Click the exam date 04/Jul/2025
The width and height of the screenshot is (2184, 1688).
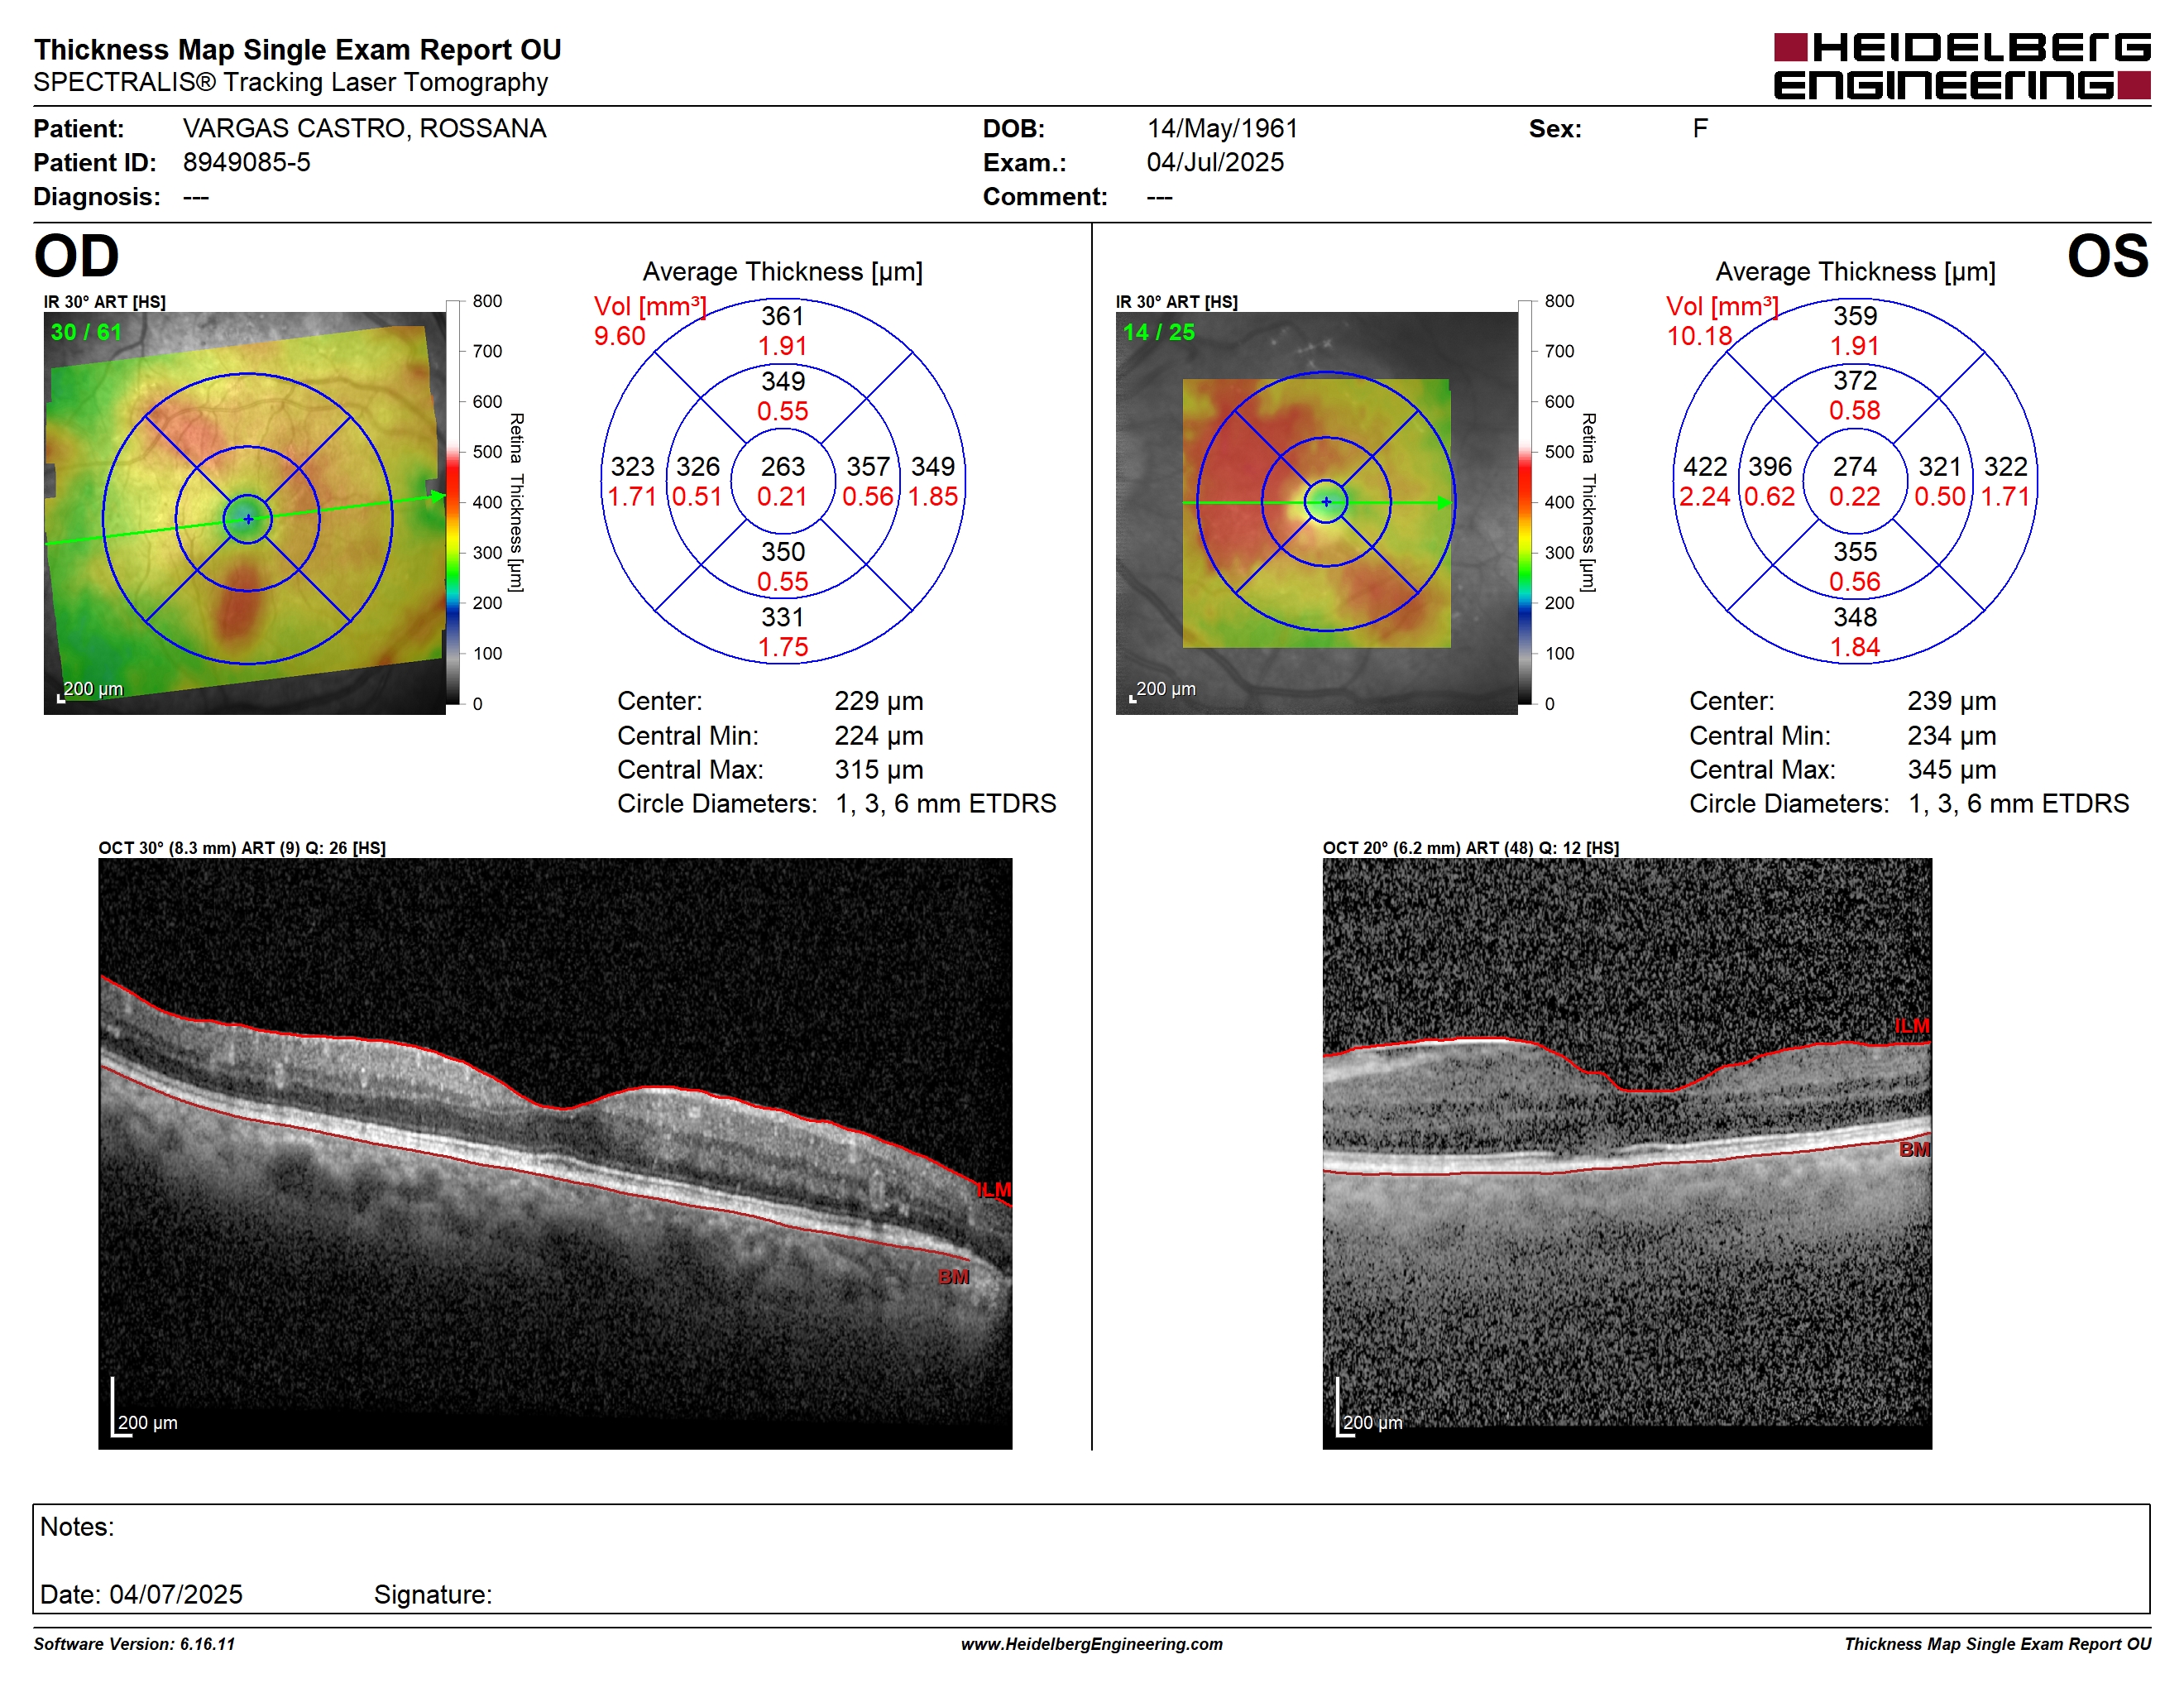click(x=1215, y=162)
